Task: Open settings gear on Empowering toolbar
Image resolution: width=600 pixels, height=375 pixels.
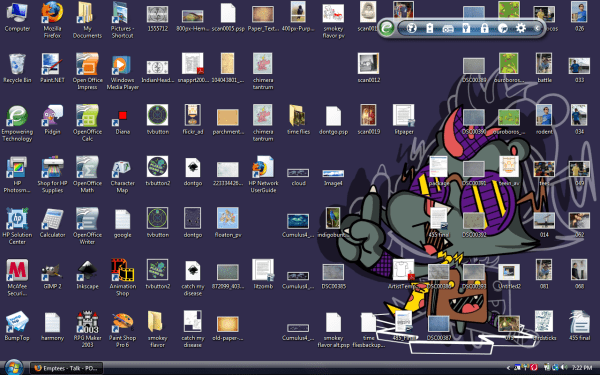Action: point(521,28)
